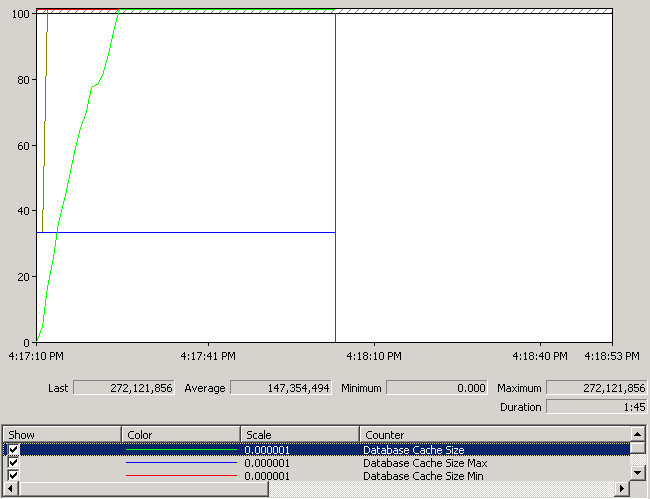
Task: Click the Average value field
Action: click(x=279, y=387)
